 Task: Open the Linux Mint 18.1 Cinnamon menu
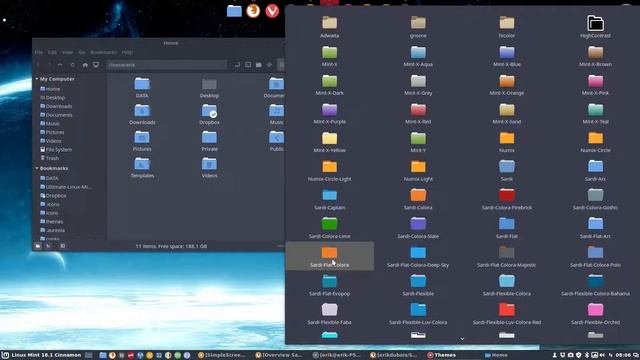click(x=42, y=355)
